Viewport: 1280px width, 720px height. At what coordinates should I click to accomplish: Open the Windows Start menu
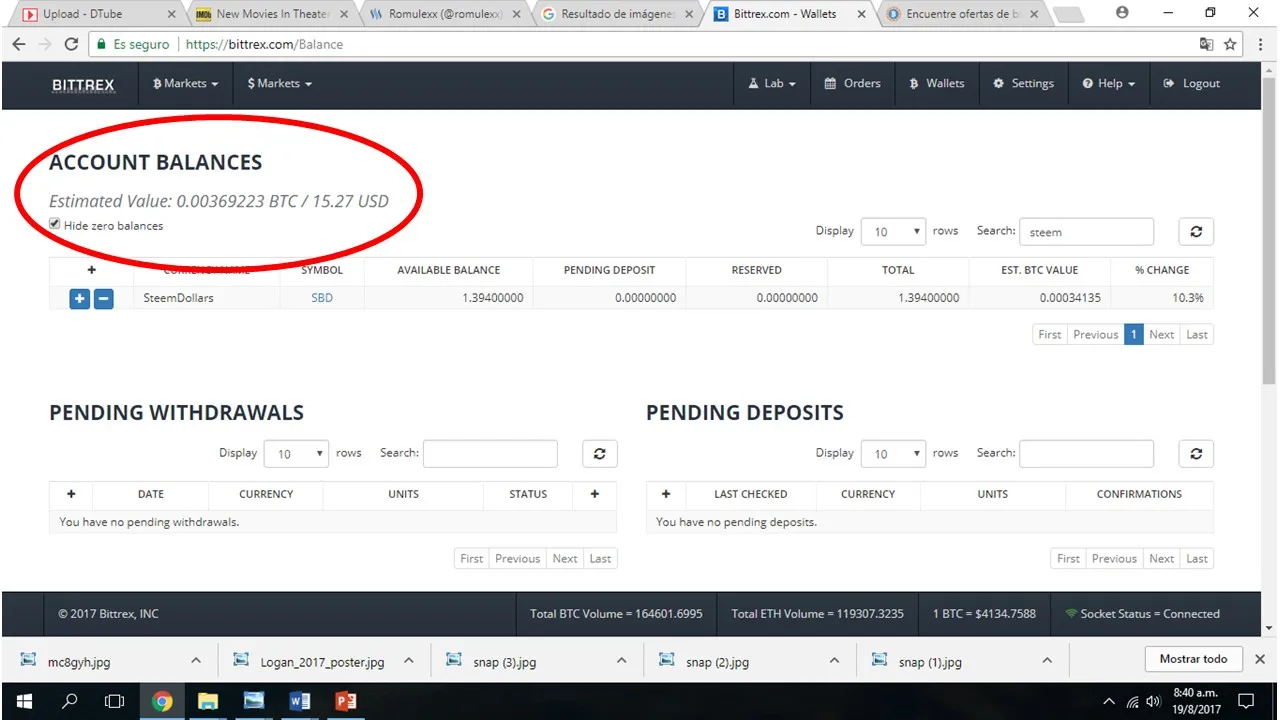click(24, 701)
